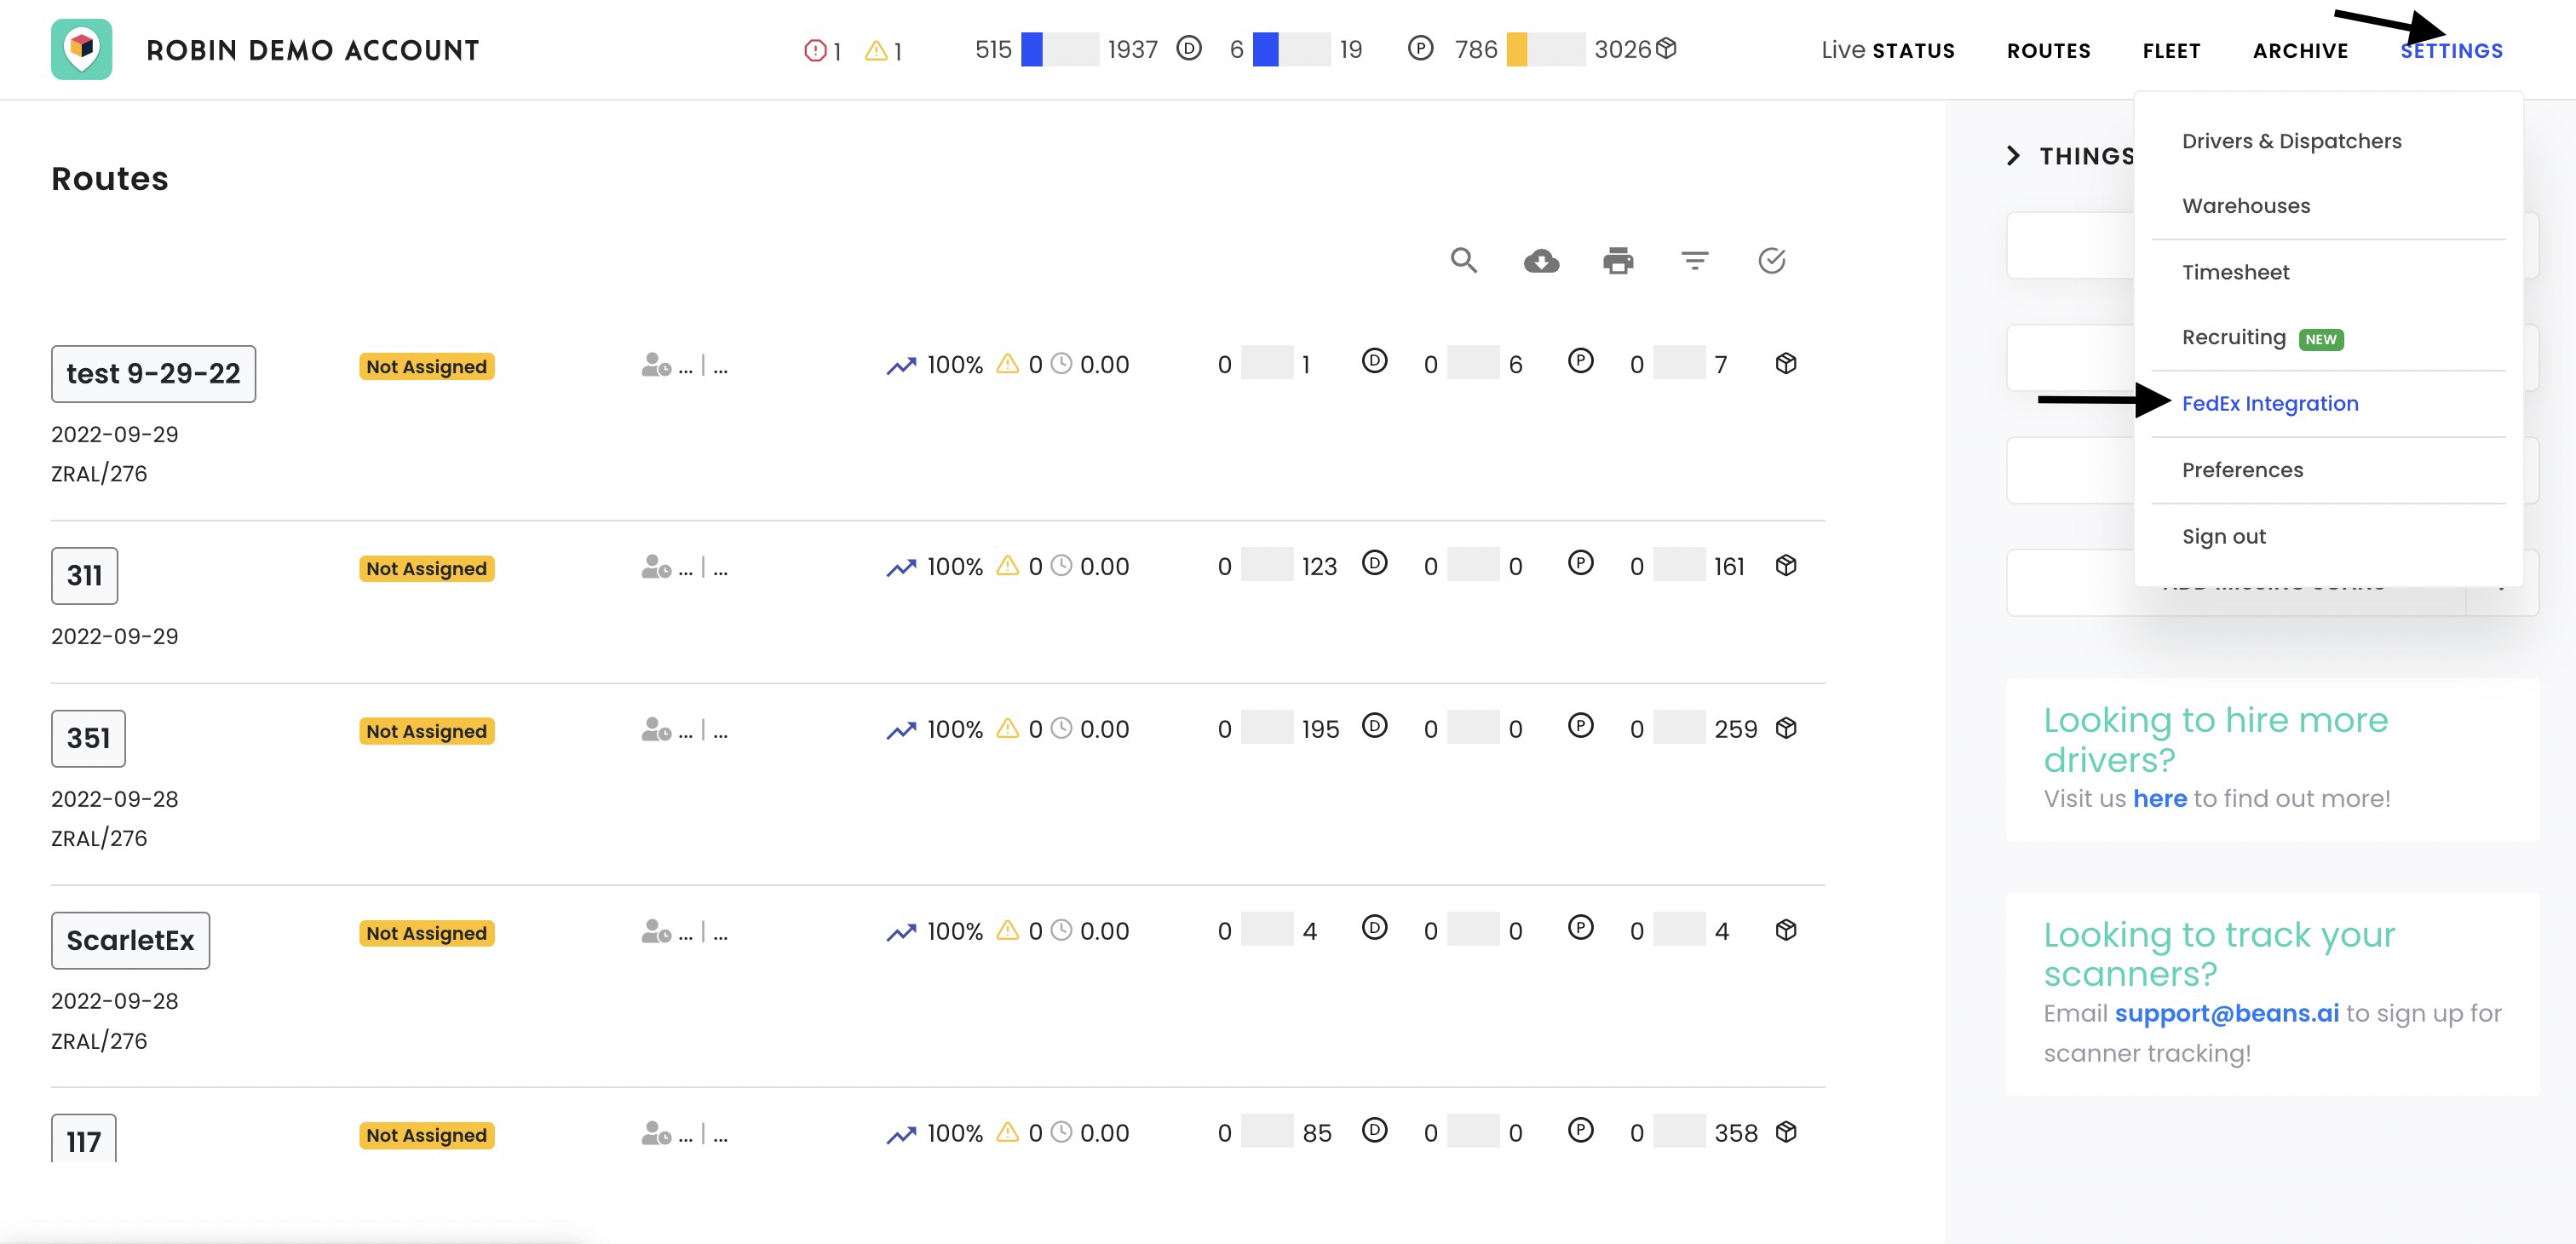Open the filter list icon
2576x1244 pixels.
coord(1694,261)
